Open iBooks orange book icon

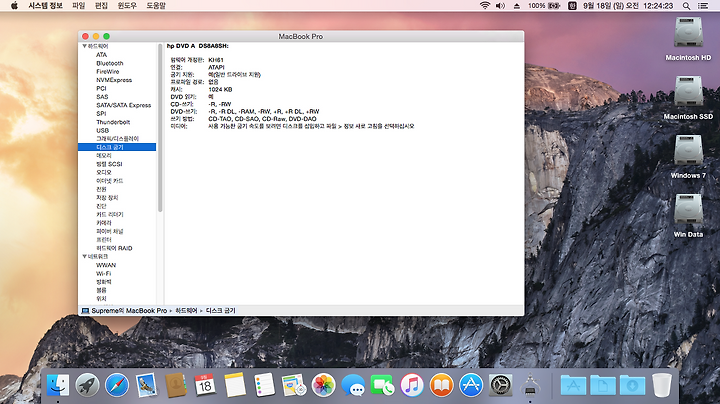point(442,385)
